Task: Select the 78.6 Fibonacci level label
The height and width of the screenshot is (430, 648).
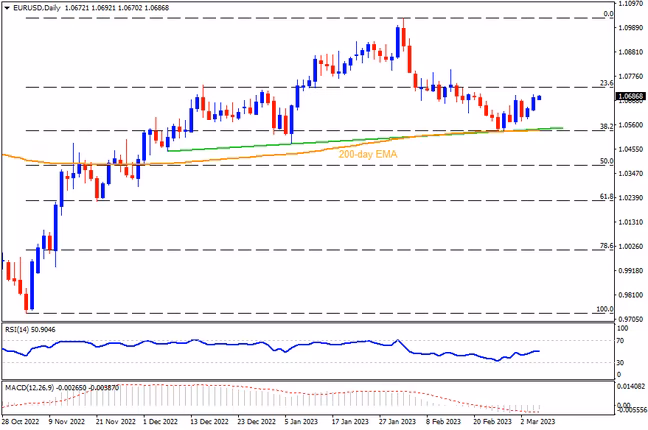Action: pyautogui.click(x=606, y=246)
